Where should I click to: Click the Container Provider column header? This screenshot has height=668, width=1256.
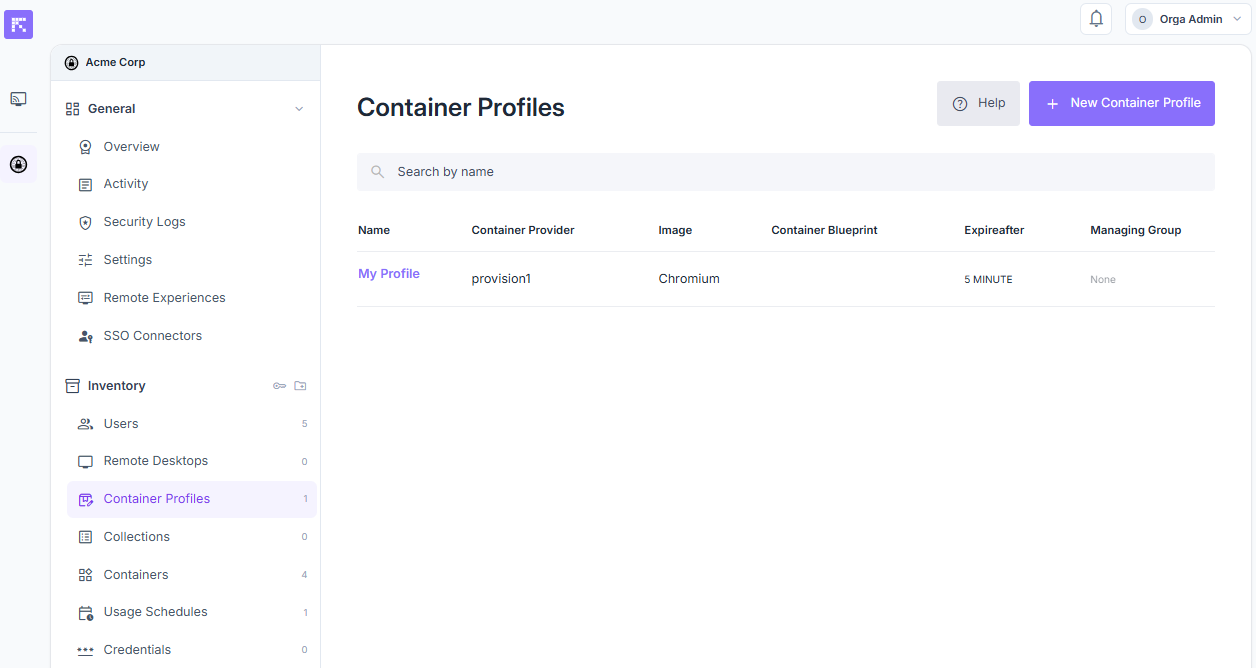click(523, 230)
